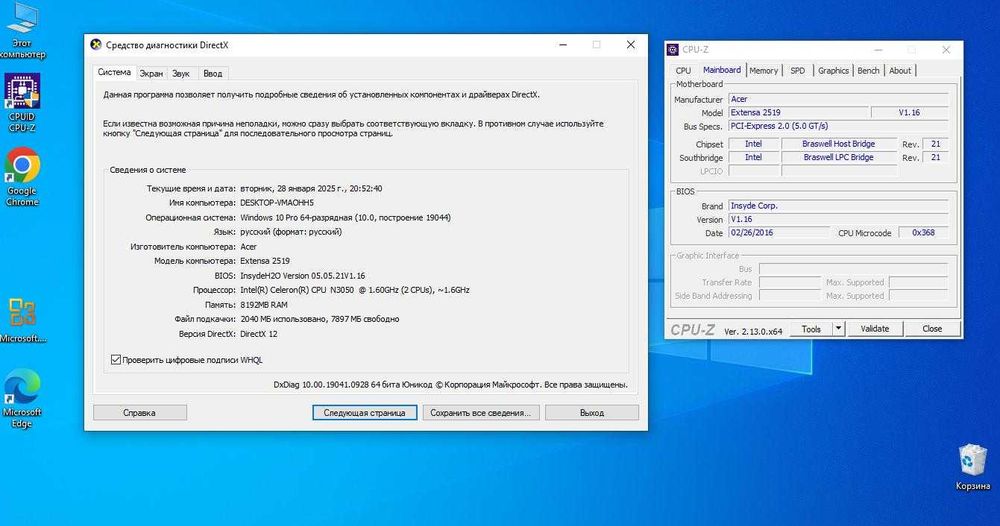The width and height of the screenshot is (1000, 526).
Task: Open the Google Chrome desktop icon
Action: [22, 177]
